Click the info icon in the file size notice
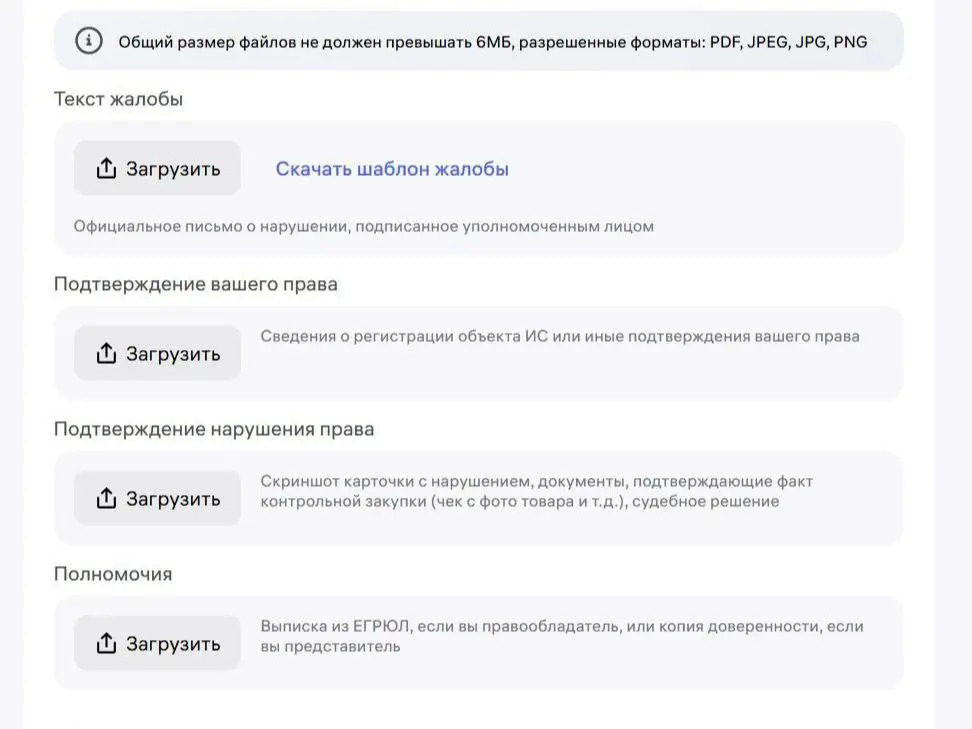The height and width of the screenshot is (729, 972). point(89,41)
